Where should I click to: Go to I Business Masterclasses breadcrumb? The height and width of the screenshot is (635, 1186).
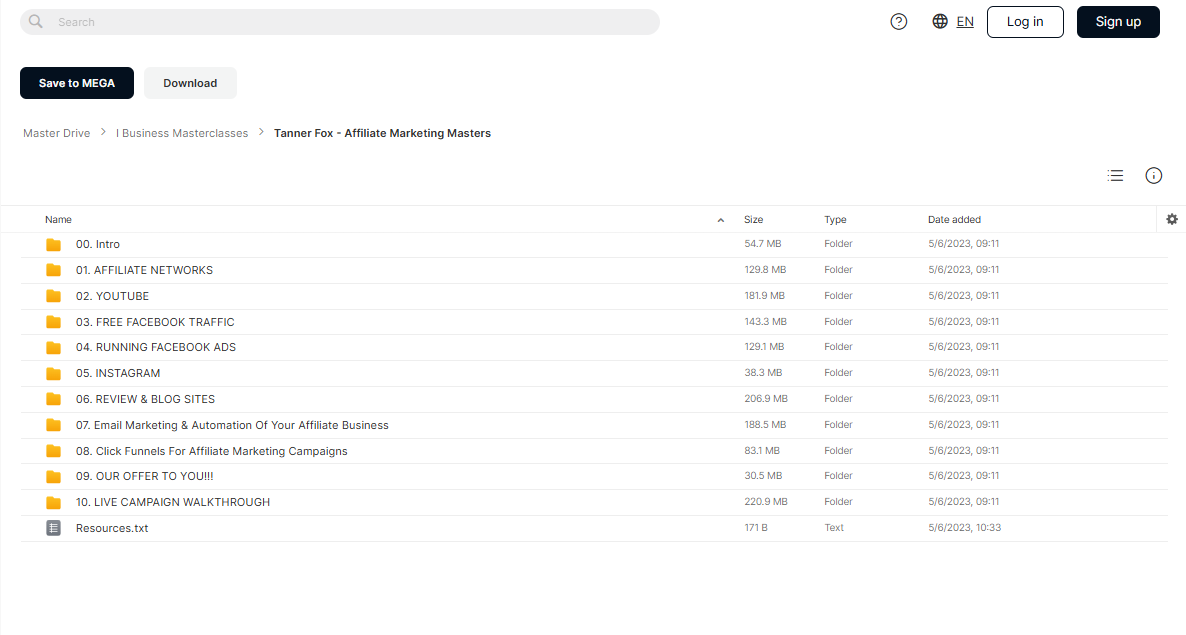pyautogui.click(x=182, y=133)
